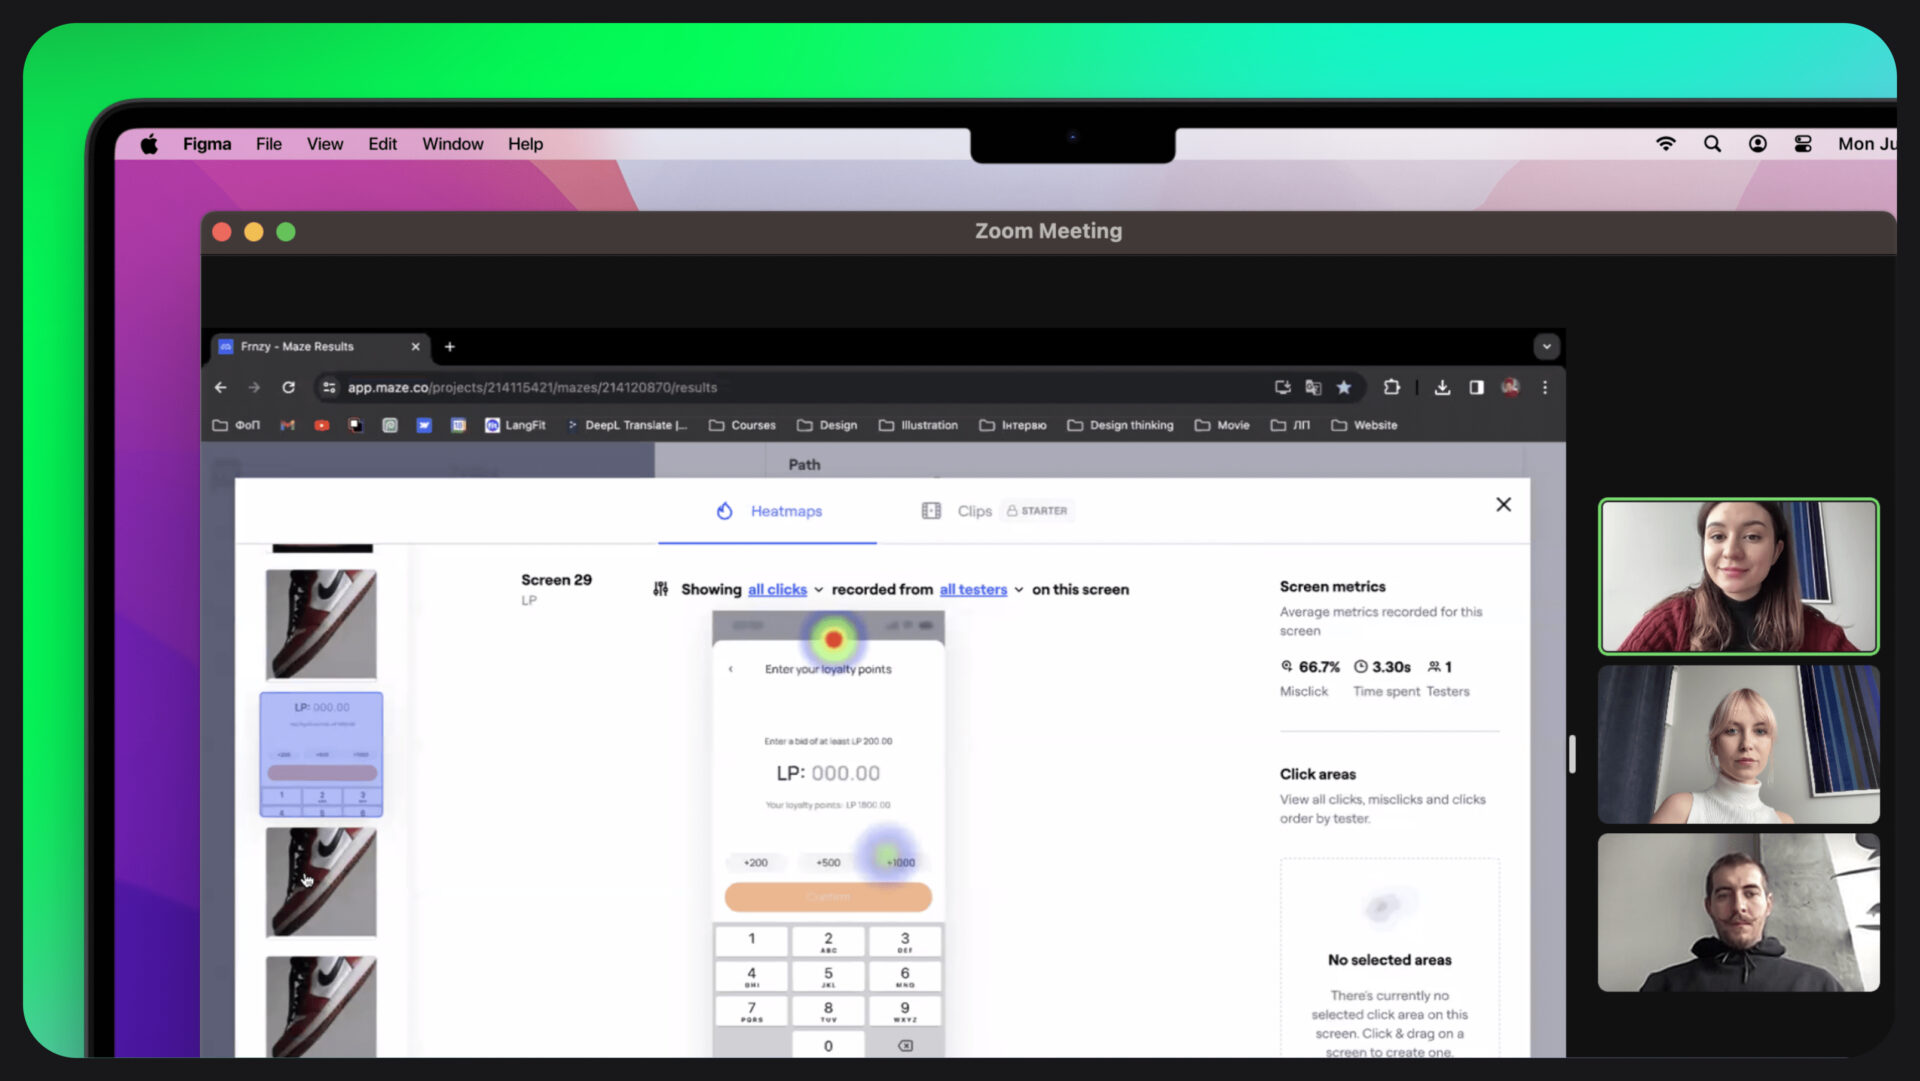Open the browser extensions puzzle icon
Viewport: 1920px width, 1081px height.
coord(1391,387)
